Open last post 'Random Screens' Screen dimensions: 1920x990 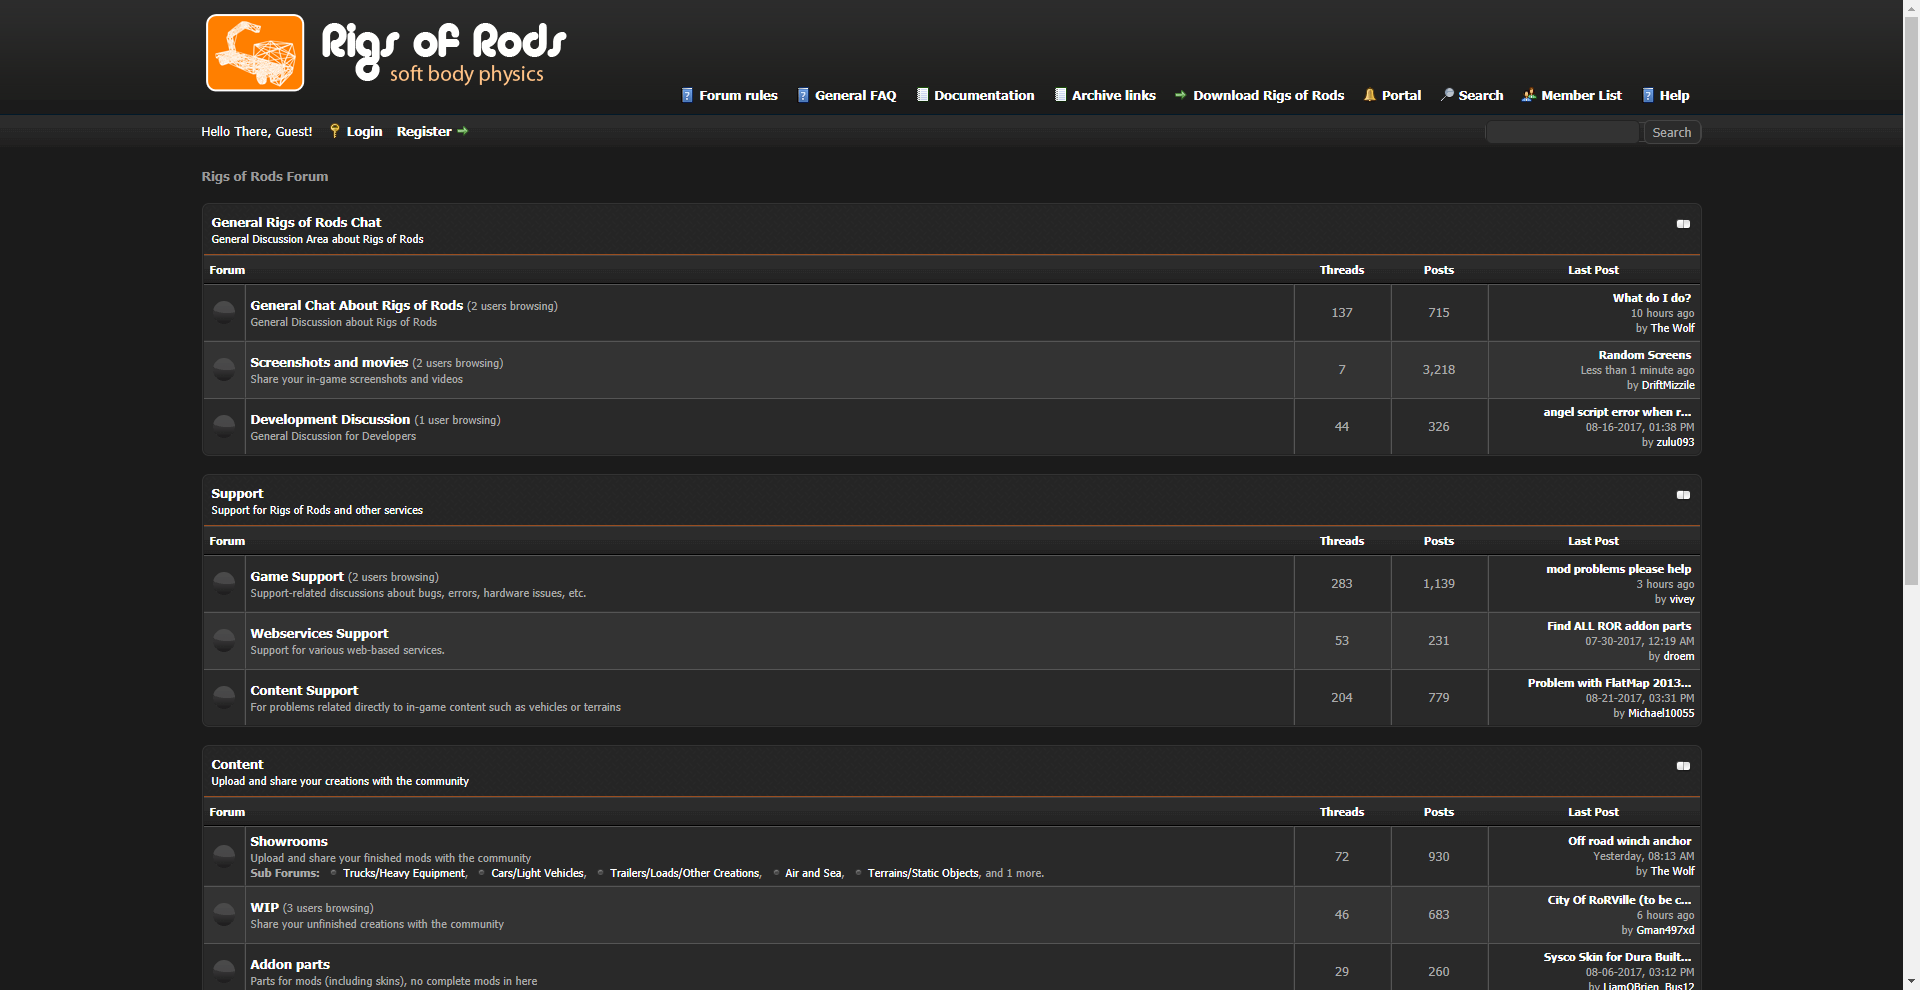(x=1645, y=355)
